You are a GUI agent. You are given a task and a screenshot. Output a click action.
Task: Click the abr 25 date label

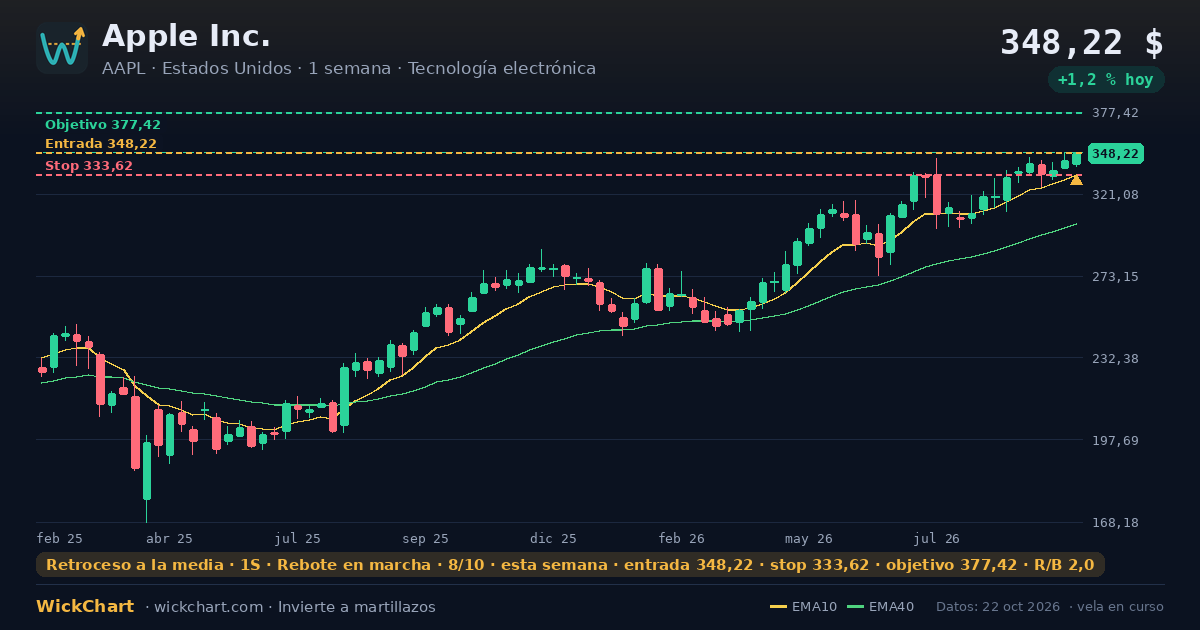click(170, 538)
